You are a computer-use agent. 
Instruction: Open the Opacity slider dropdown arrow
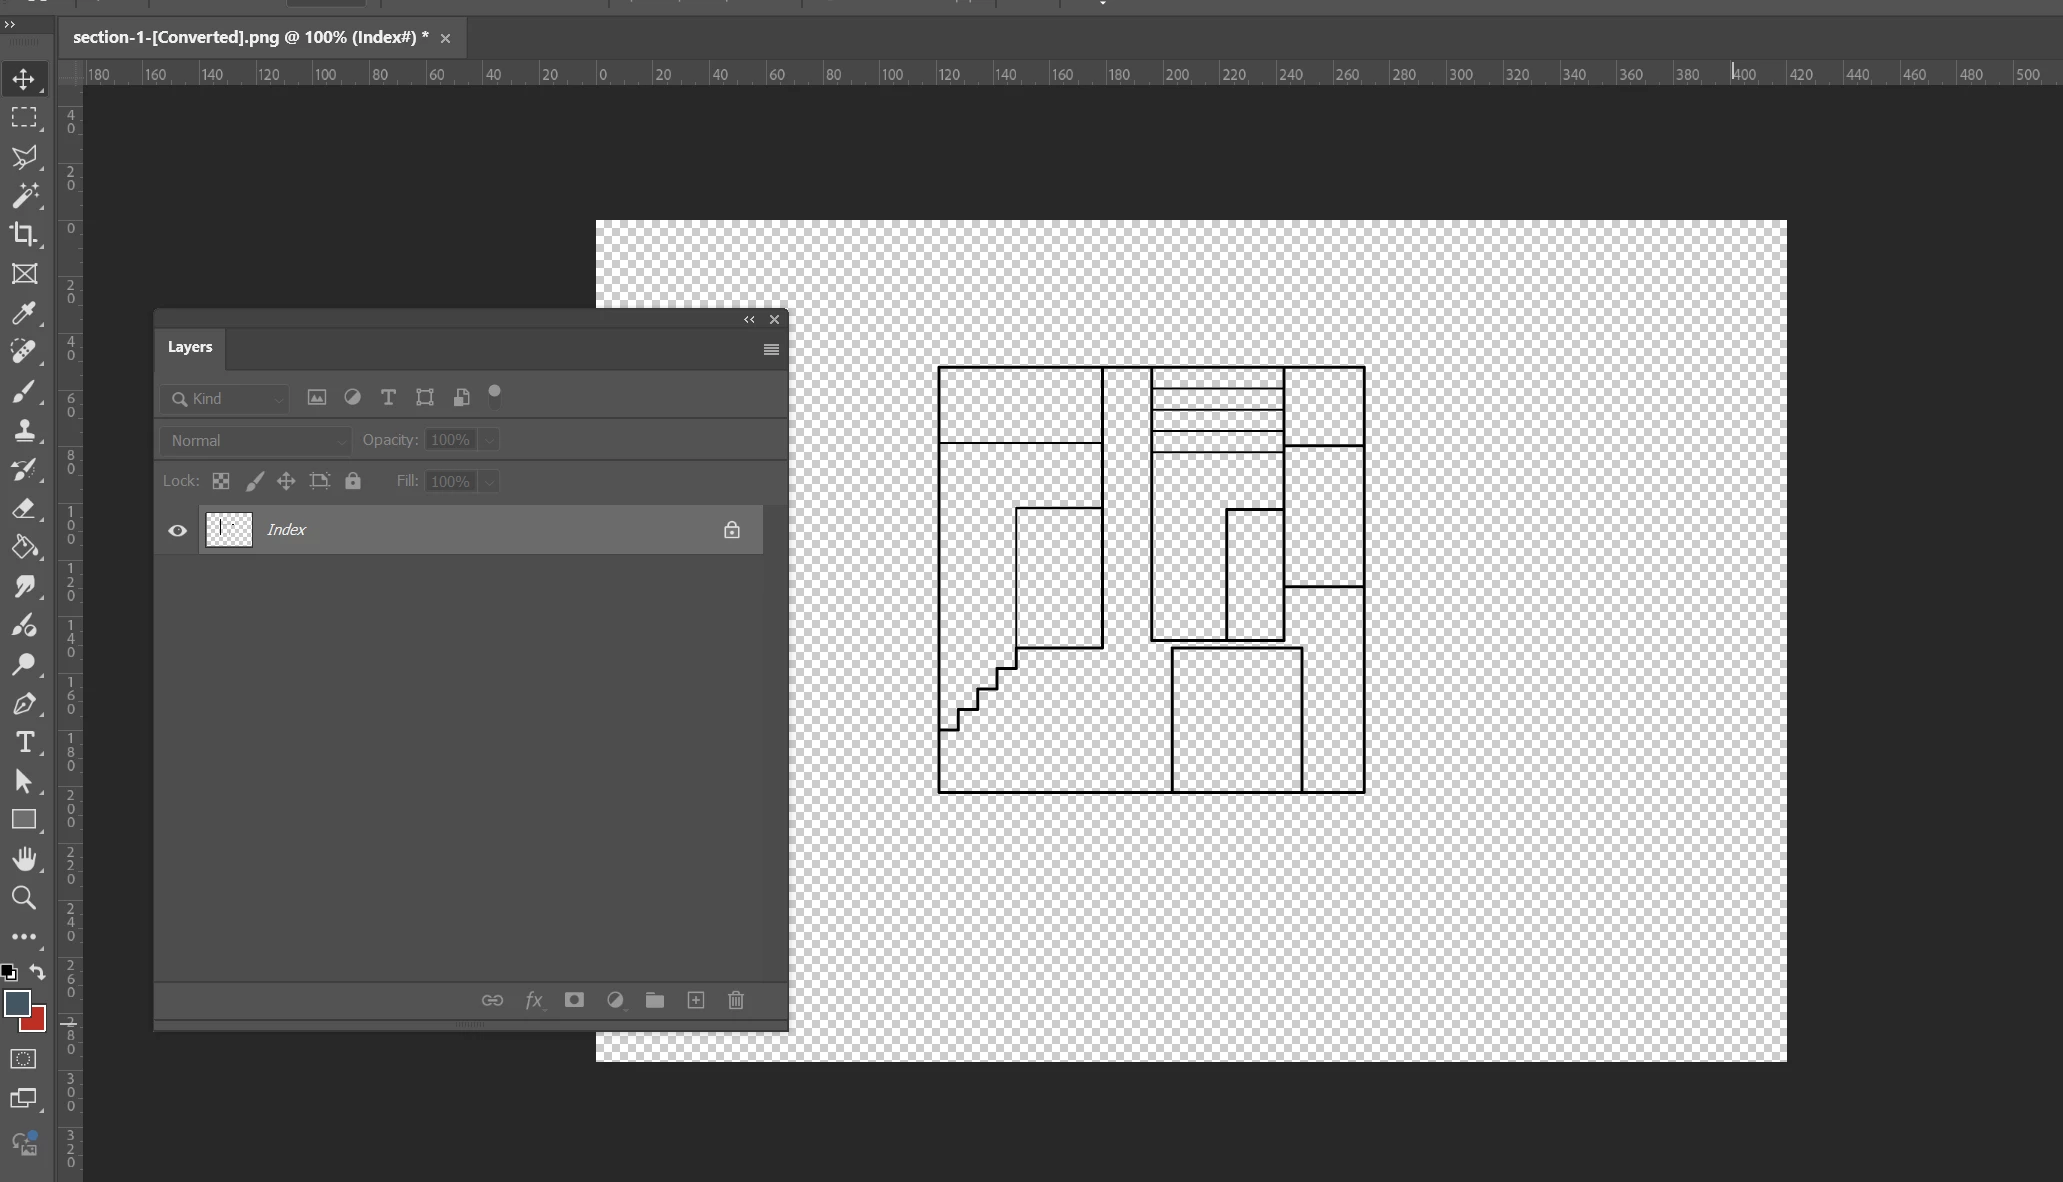489,440
